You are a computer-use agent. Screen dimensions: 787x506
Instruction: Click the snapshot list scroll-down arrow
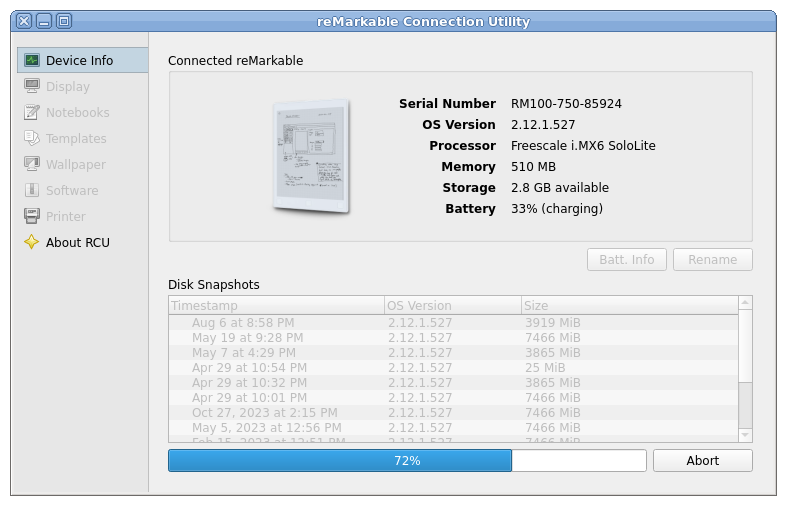[x=745, y=435]
